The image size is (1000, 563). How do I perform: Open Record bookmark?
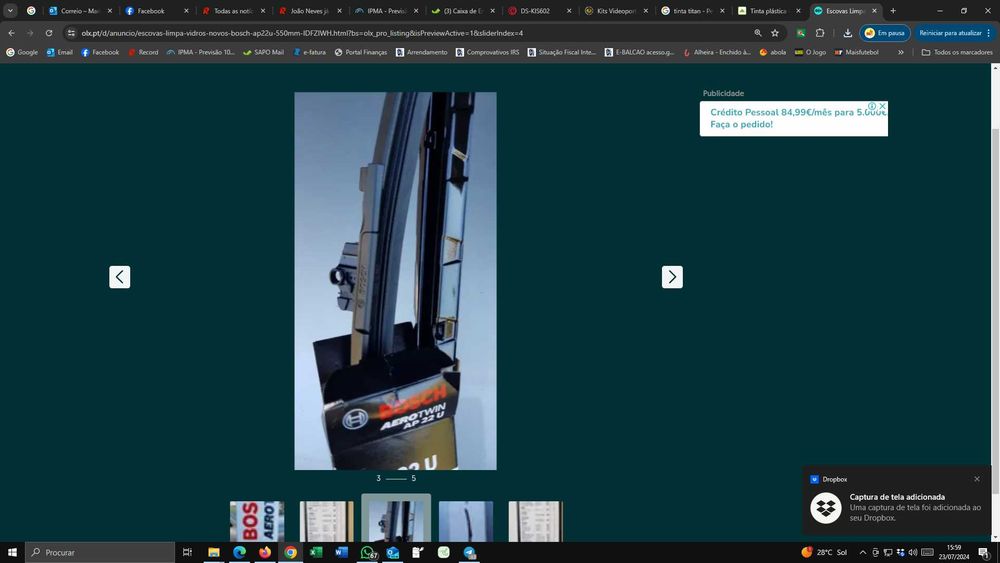143,52
